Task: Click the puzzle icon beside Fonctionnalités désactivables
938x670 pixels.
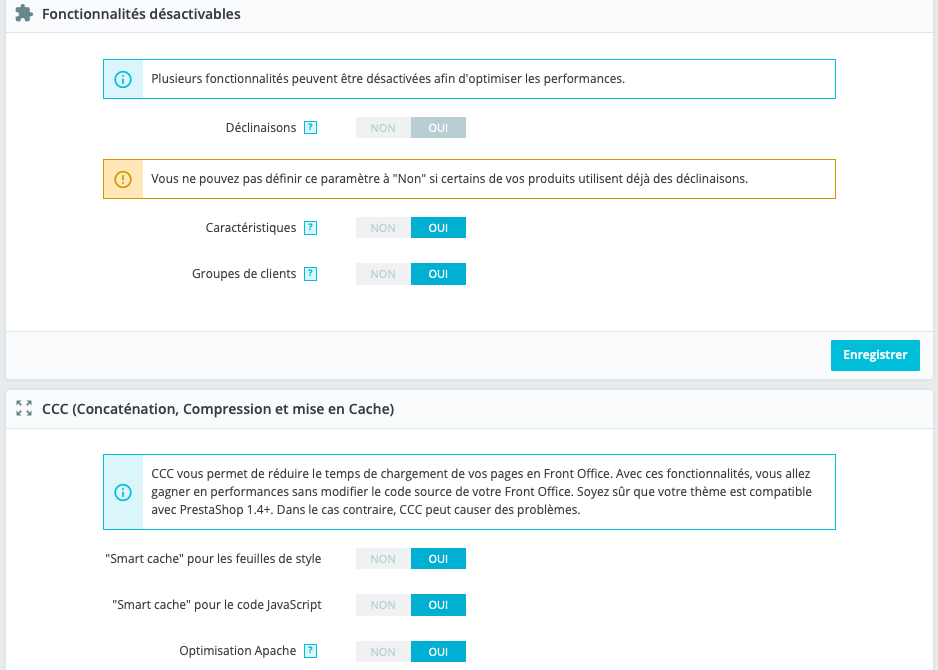Action: pyautogui.click(x=24, y=14)
